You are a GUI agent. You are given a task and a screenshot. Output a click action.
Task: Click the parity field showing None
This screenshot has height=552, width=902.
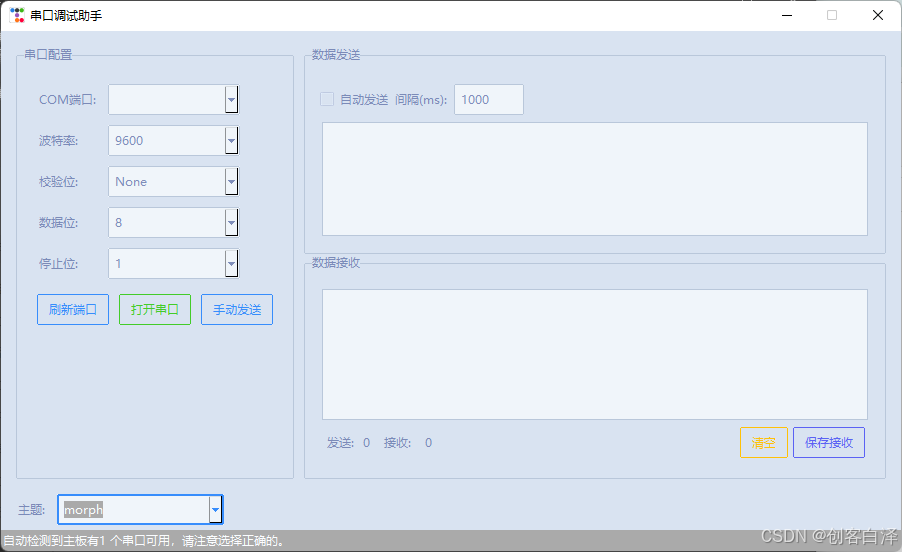click(x=174, y=182)
